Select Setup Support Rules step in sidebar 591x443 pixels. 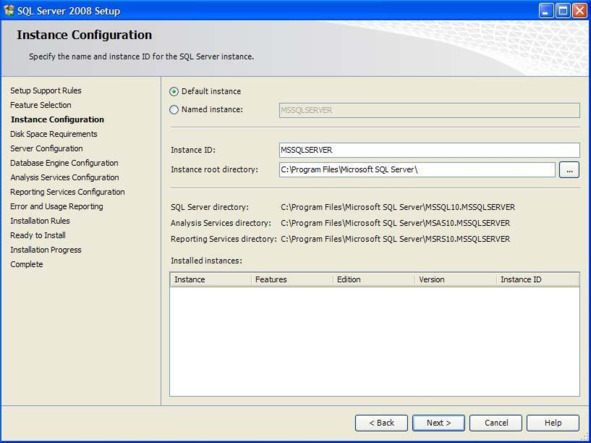coord(46,91)
